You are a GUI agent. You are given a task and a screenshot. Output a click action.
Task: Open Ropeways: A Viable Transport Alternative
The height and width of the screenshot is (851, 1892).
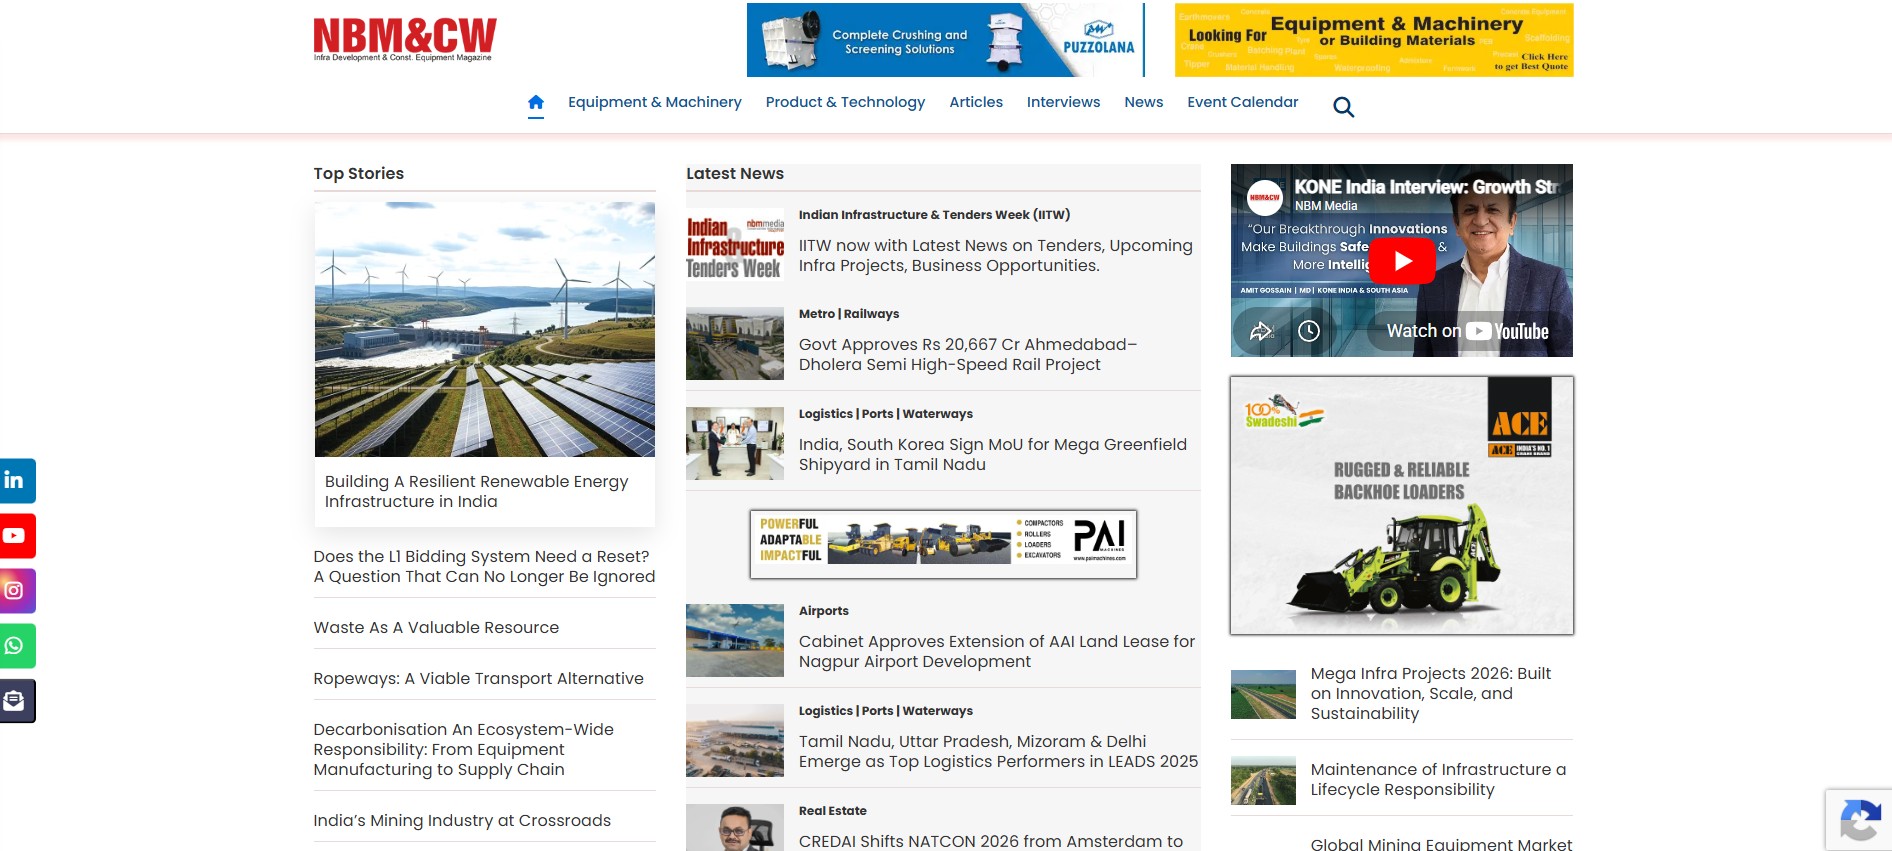click(478, 679)
